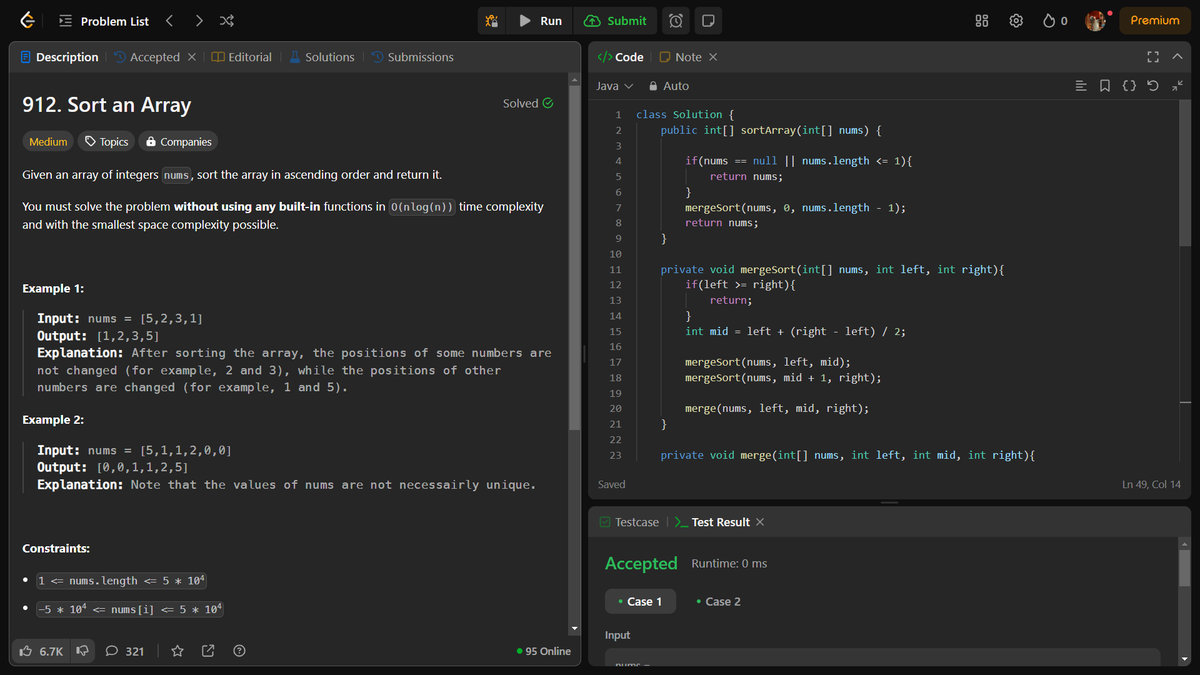This screenshot has width=1200, height=675.
Task: Click the debugger bug icon
Action: (492, 21)
